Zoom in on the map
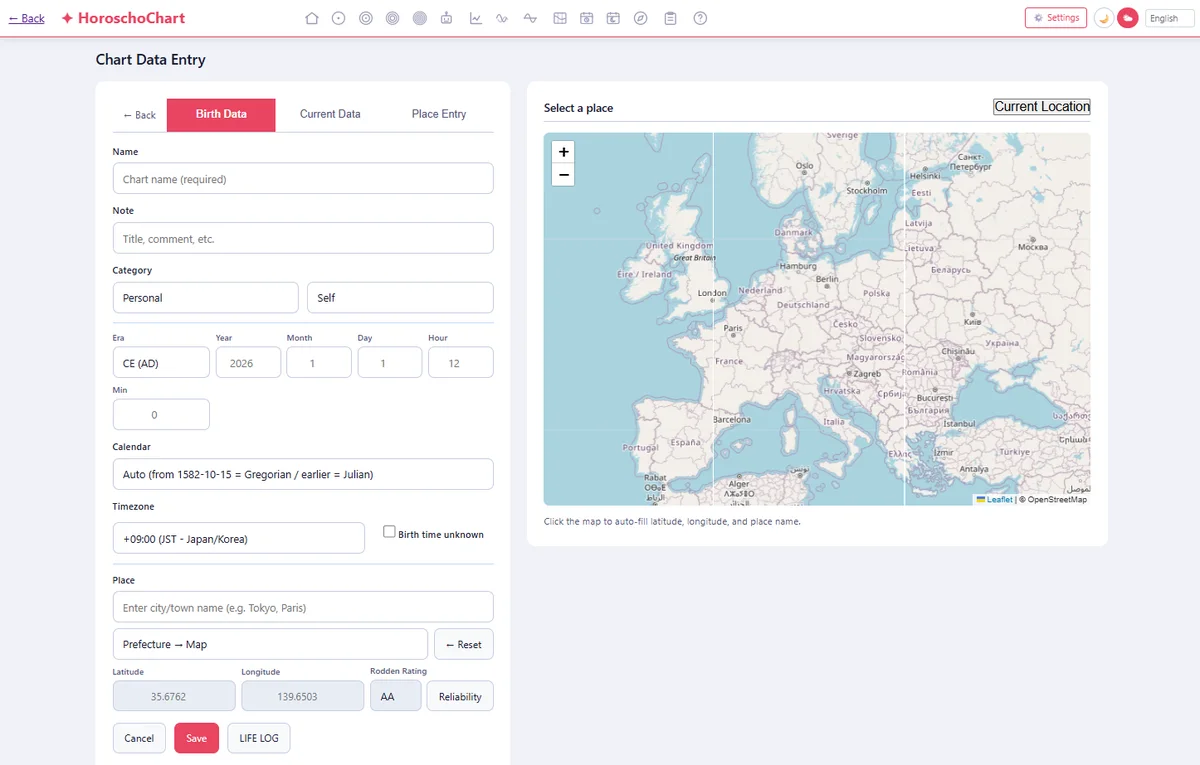The height and width of the screenshot is (765, 1200). pos(564,152)
